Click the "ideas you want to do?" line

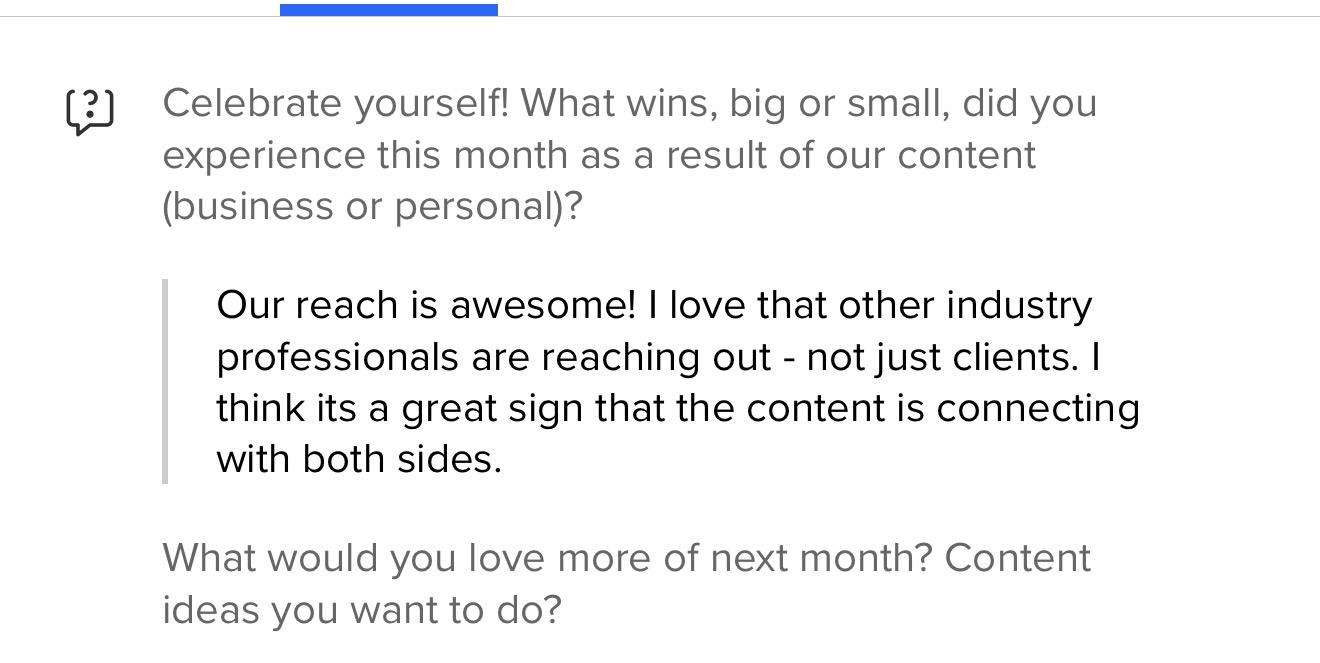[x=362, y=609]
